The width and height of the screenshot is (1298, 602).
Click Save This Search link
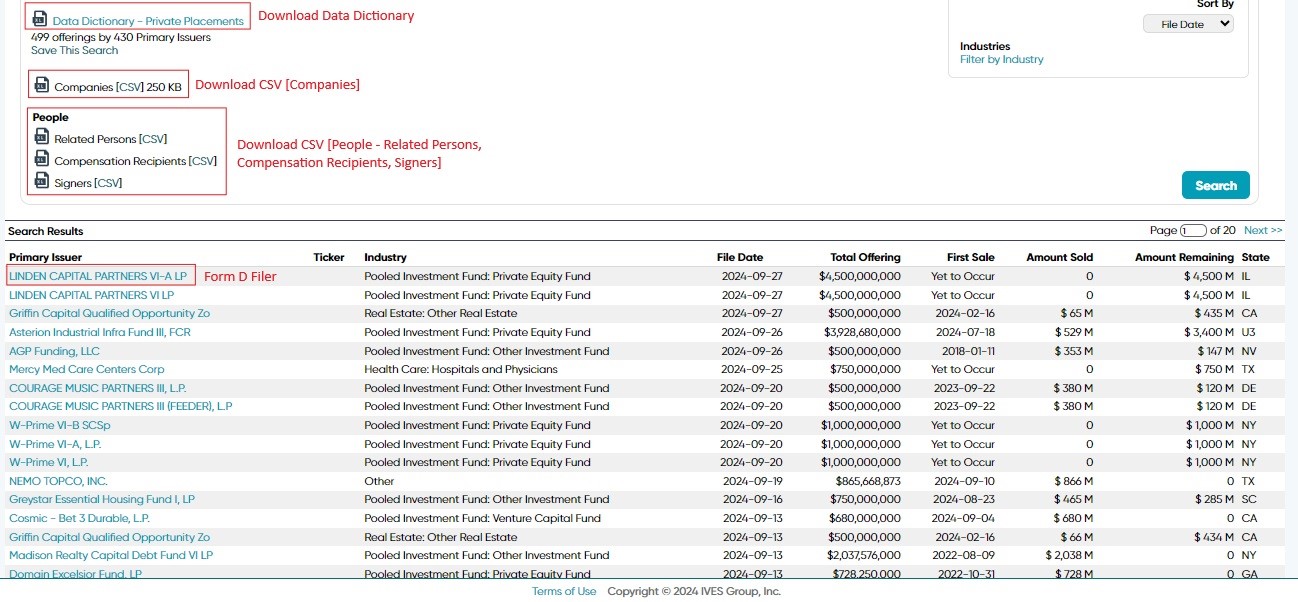click(74, 50)
